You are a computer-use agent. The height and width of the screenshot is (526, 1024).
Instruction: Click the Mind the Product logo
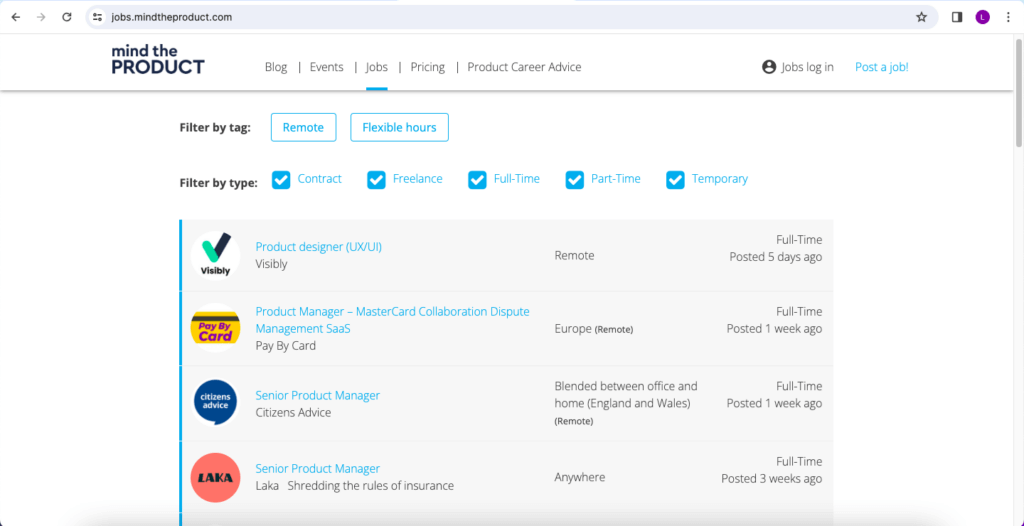click(158, 60)
